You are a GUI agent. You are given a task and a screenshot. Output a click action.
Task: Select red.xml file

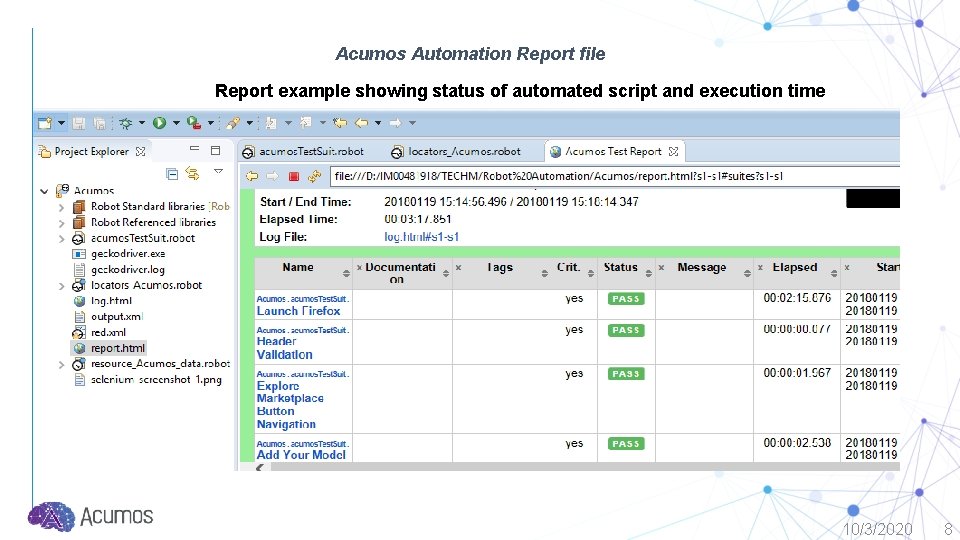(108, 332)
